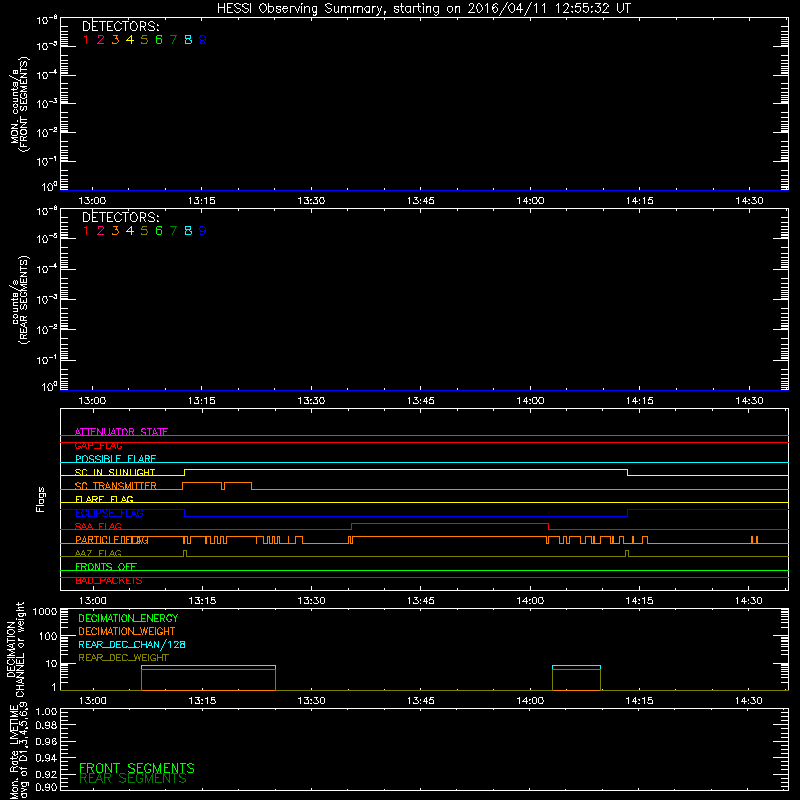Click the 0.94 tick label on livetime axis
800x800 pixels.
coord(46,757)
